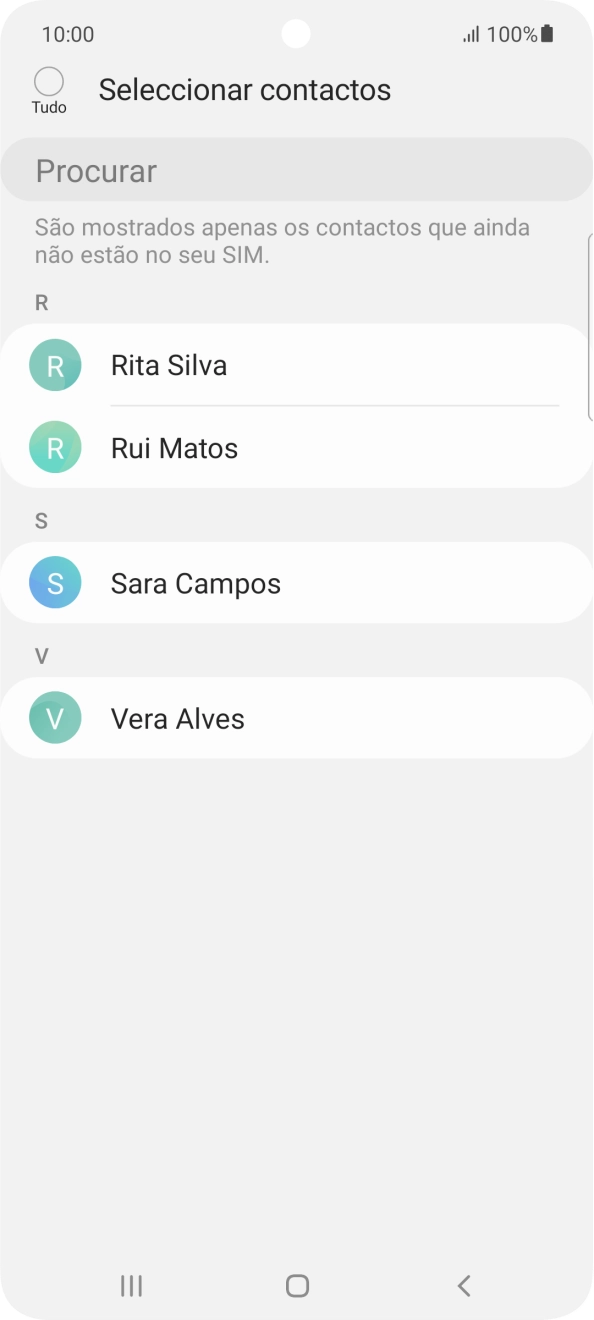The width and height of the screenshot is (594, 1320).
Task: Tap Rita Silva's avatar icon
Action: (x=55, y=365)
